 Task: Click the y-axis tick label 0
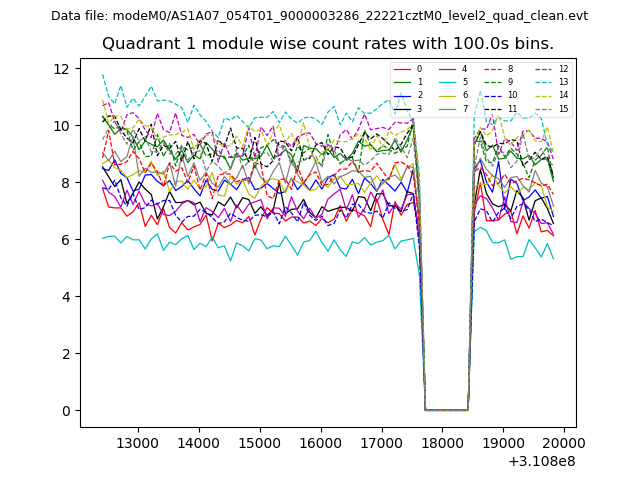click(x=64, y=410)
